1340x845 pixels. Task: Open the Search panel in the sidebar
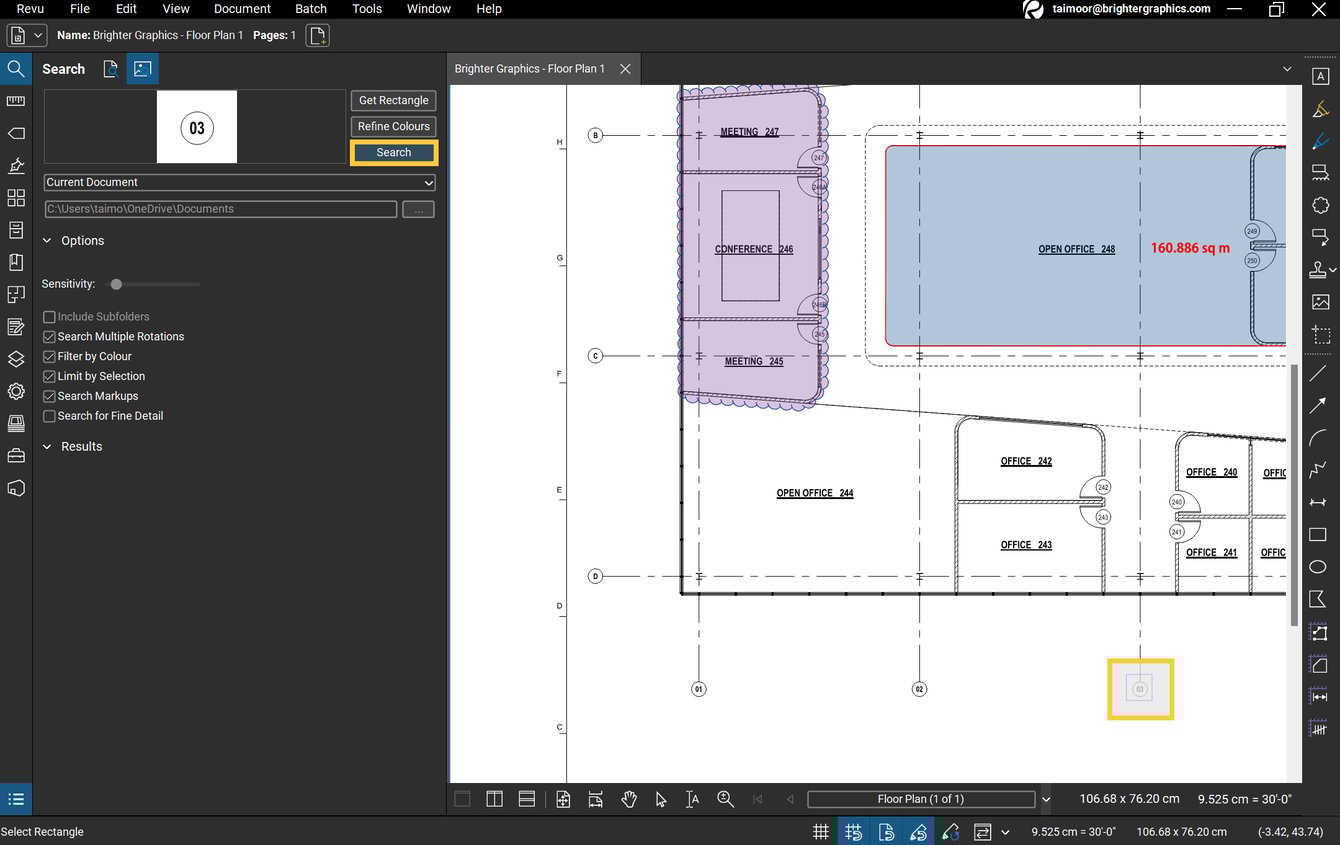(x=16, y=69)
